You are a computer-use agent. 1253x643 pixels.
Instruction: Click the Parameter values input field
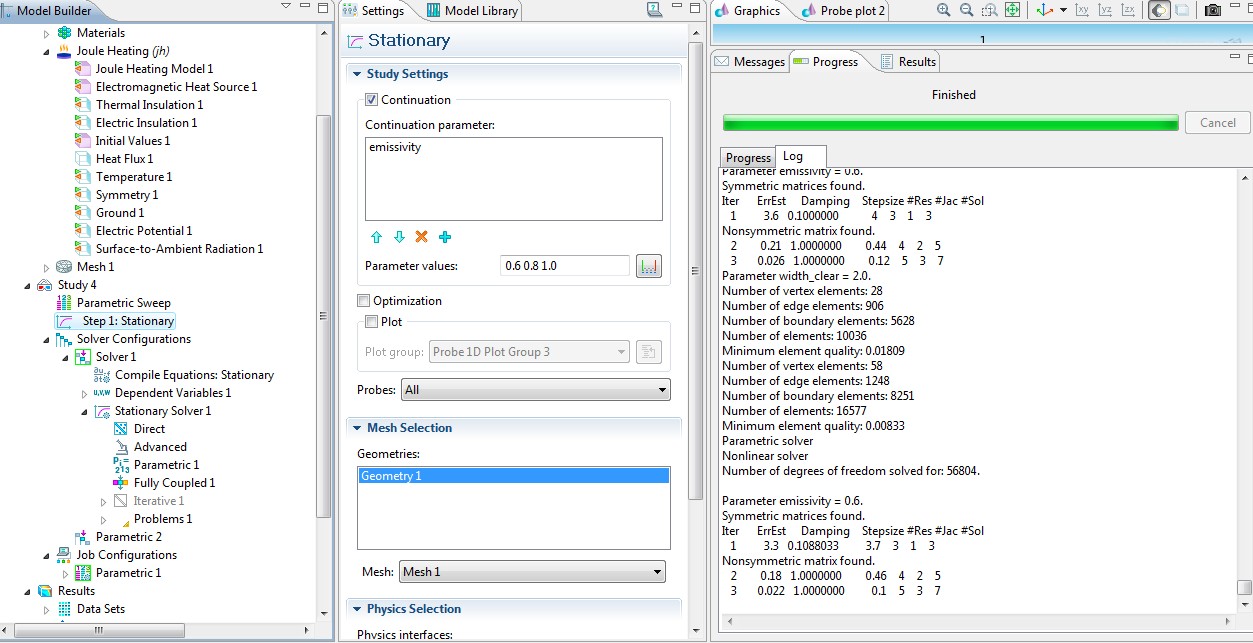pos(564,266)
